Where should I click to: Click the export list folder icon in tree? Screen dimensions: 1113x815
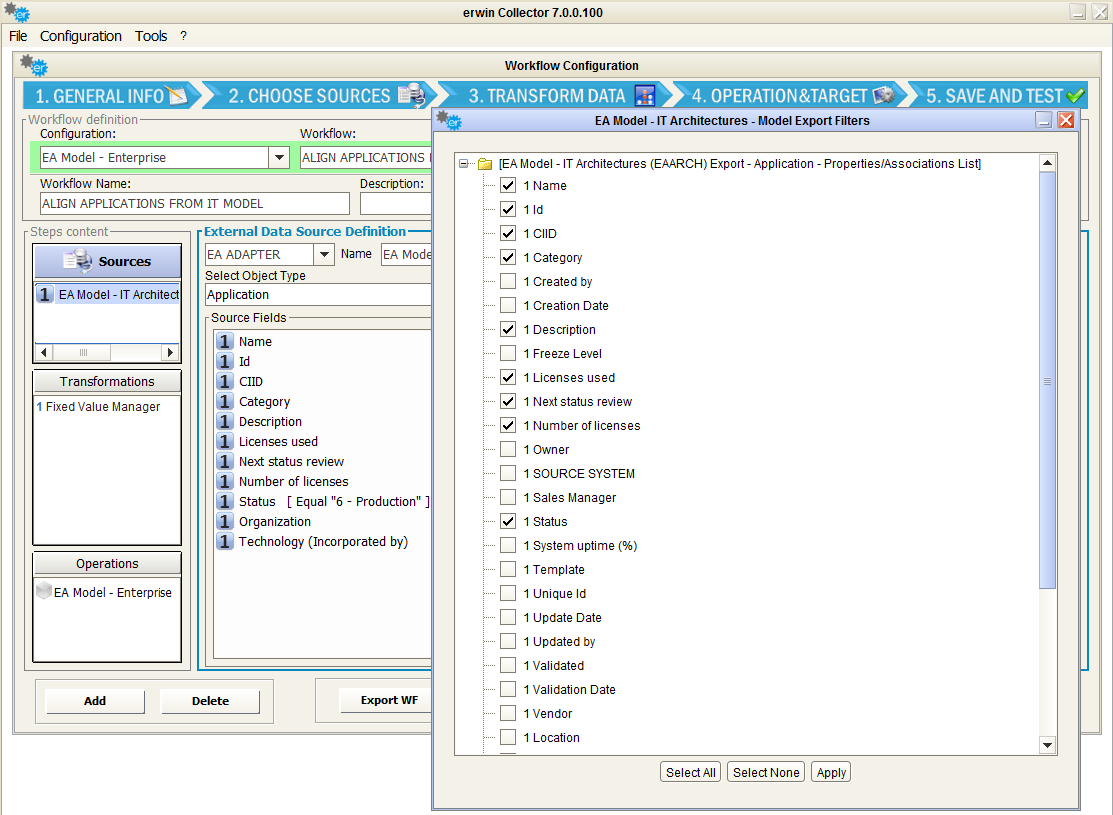click(x=485, y=164)
